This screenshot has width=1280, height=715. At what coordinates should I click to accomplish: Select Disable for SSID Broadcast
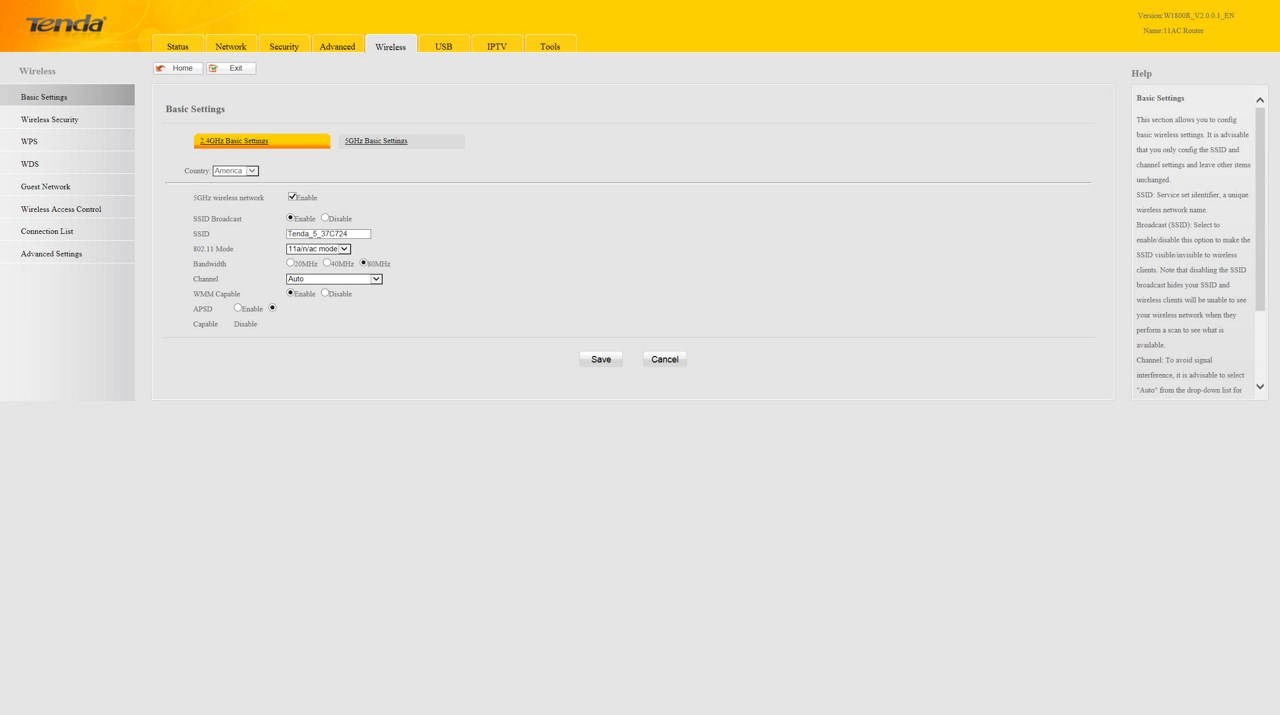[325, 218]
